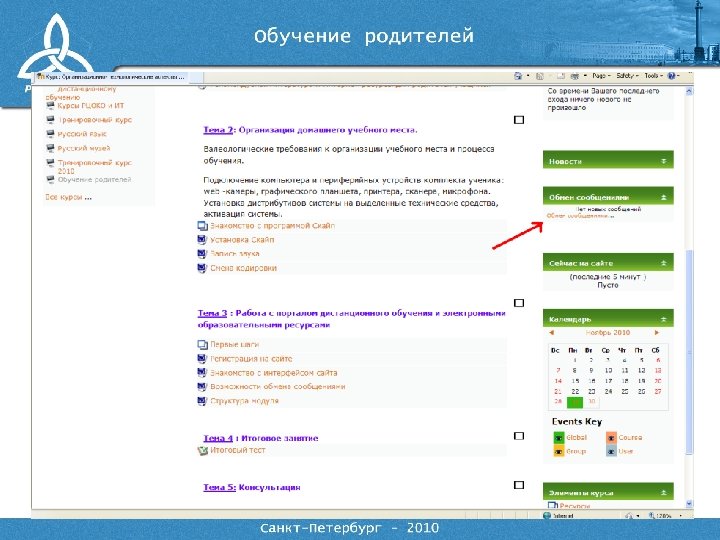Open the 'Итоговый тест' quiz link

tap(238, 450)
